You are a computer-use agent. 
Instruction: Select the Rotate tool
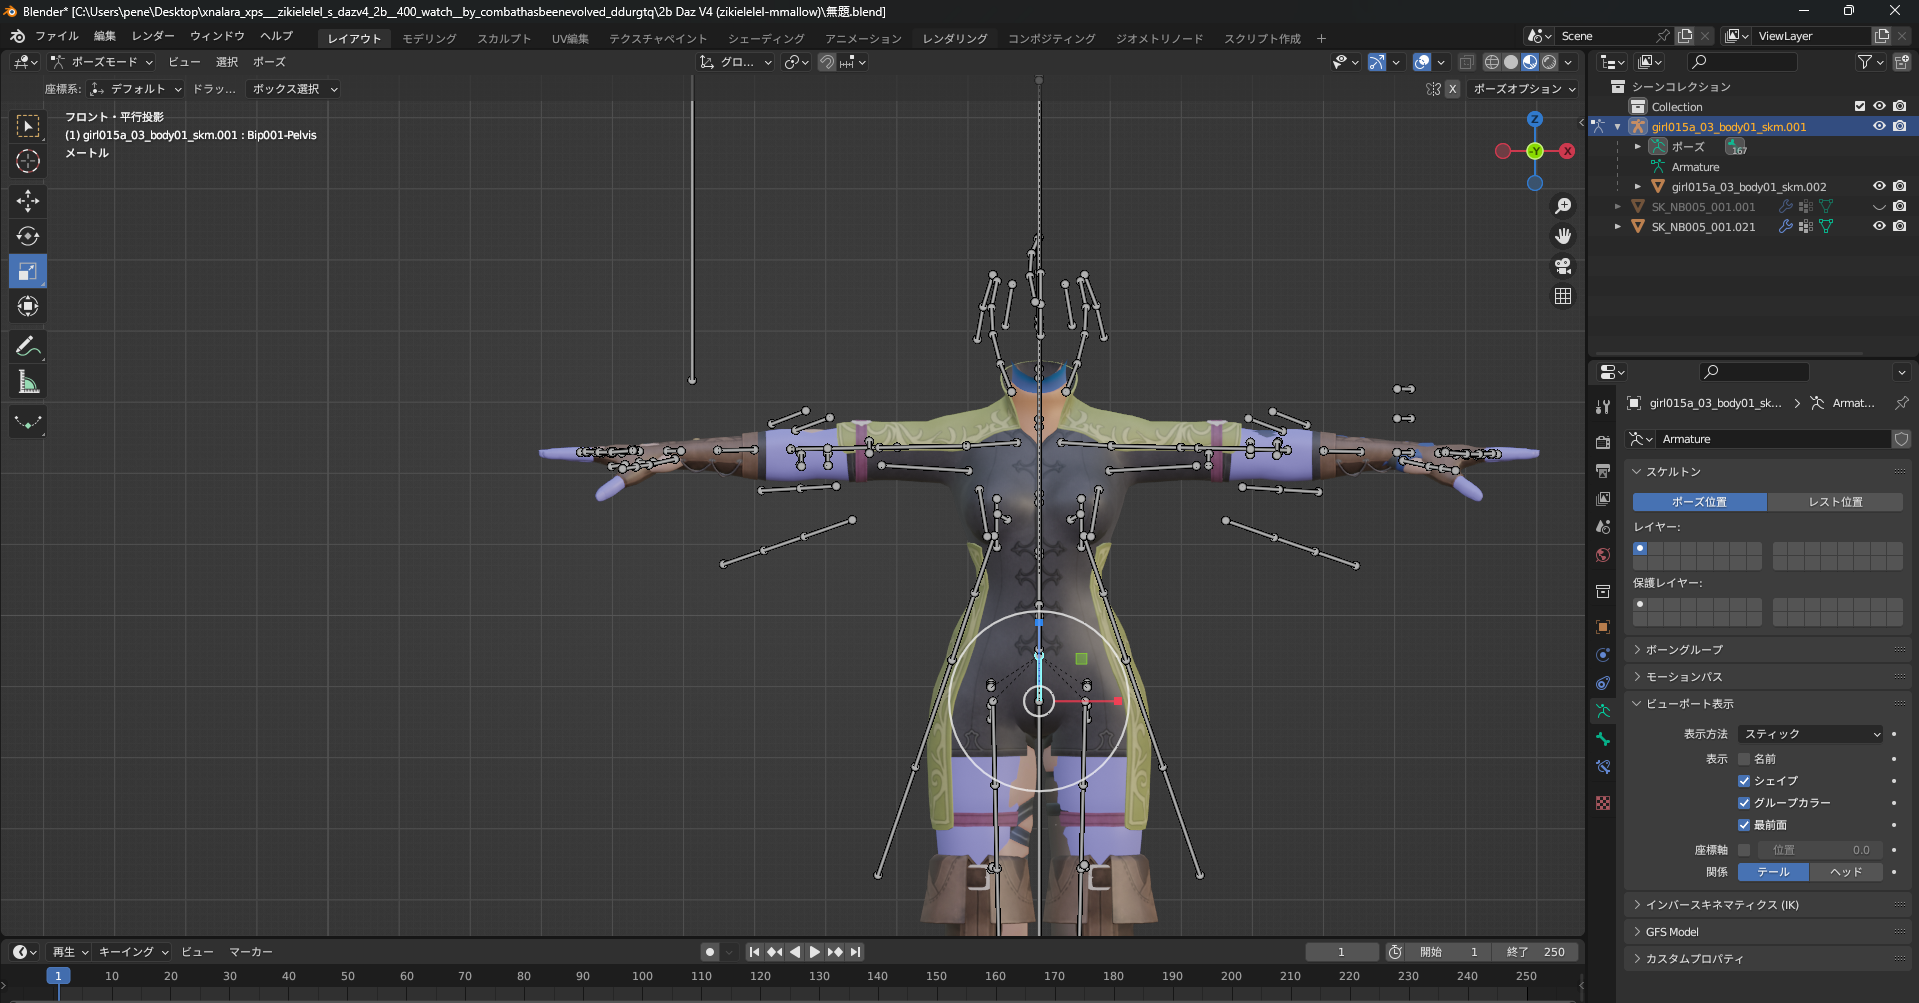click(28, 236)
